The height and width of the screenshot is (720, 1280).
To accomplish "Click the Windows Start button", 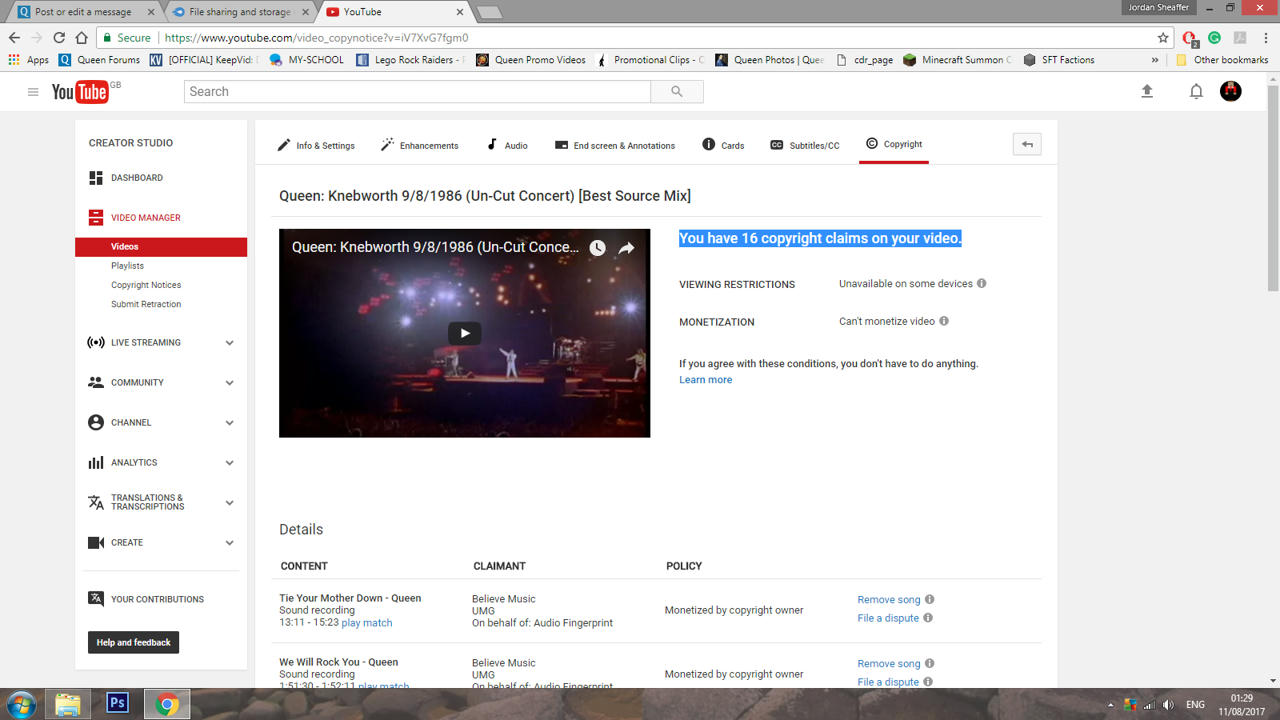I will point(21,704).
